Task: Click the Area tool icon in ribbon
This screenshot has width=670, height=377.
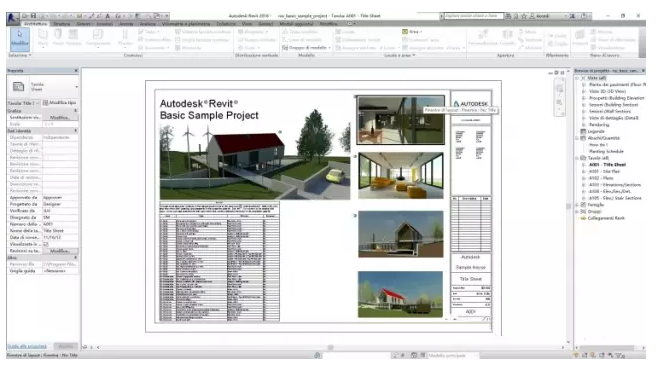Action: [405, 32]
